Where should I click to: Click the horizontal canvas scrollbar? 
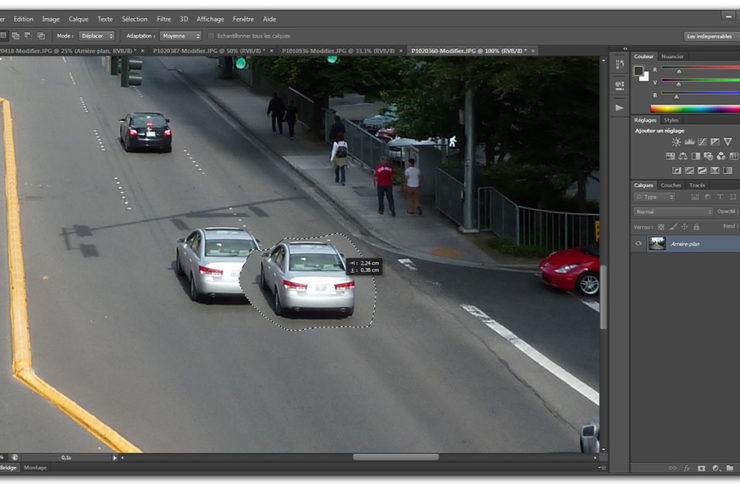tap(395, 457)
